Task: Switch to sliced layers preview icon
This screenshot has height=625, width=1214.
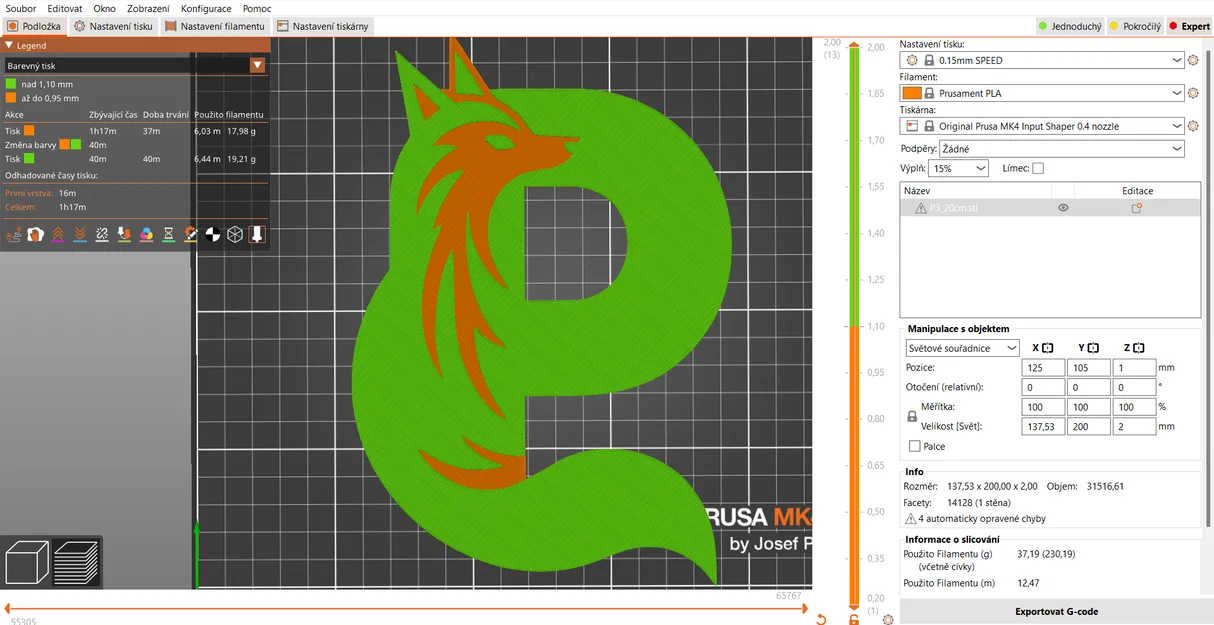Action: 76,561
